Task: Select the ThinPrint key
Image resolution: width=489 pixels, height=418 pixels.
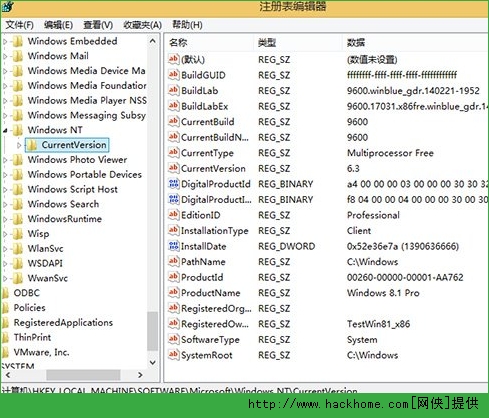Action: pyautogui.click(x=32, y=337)
